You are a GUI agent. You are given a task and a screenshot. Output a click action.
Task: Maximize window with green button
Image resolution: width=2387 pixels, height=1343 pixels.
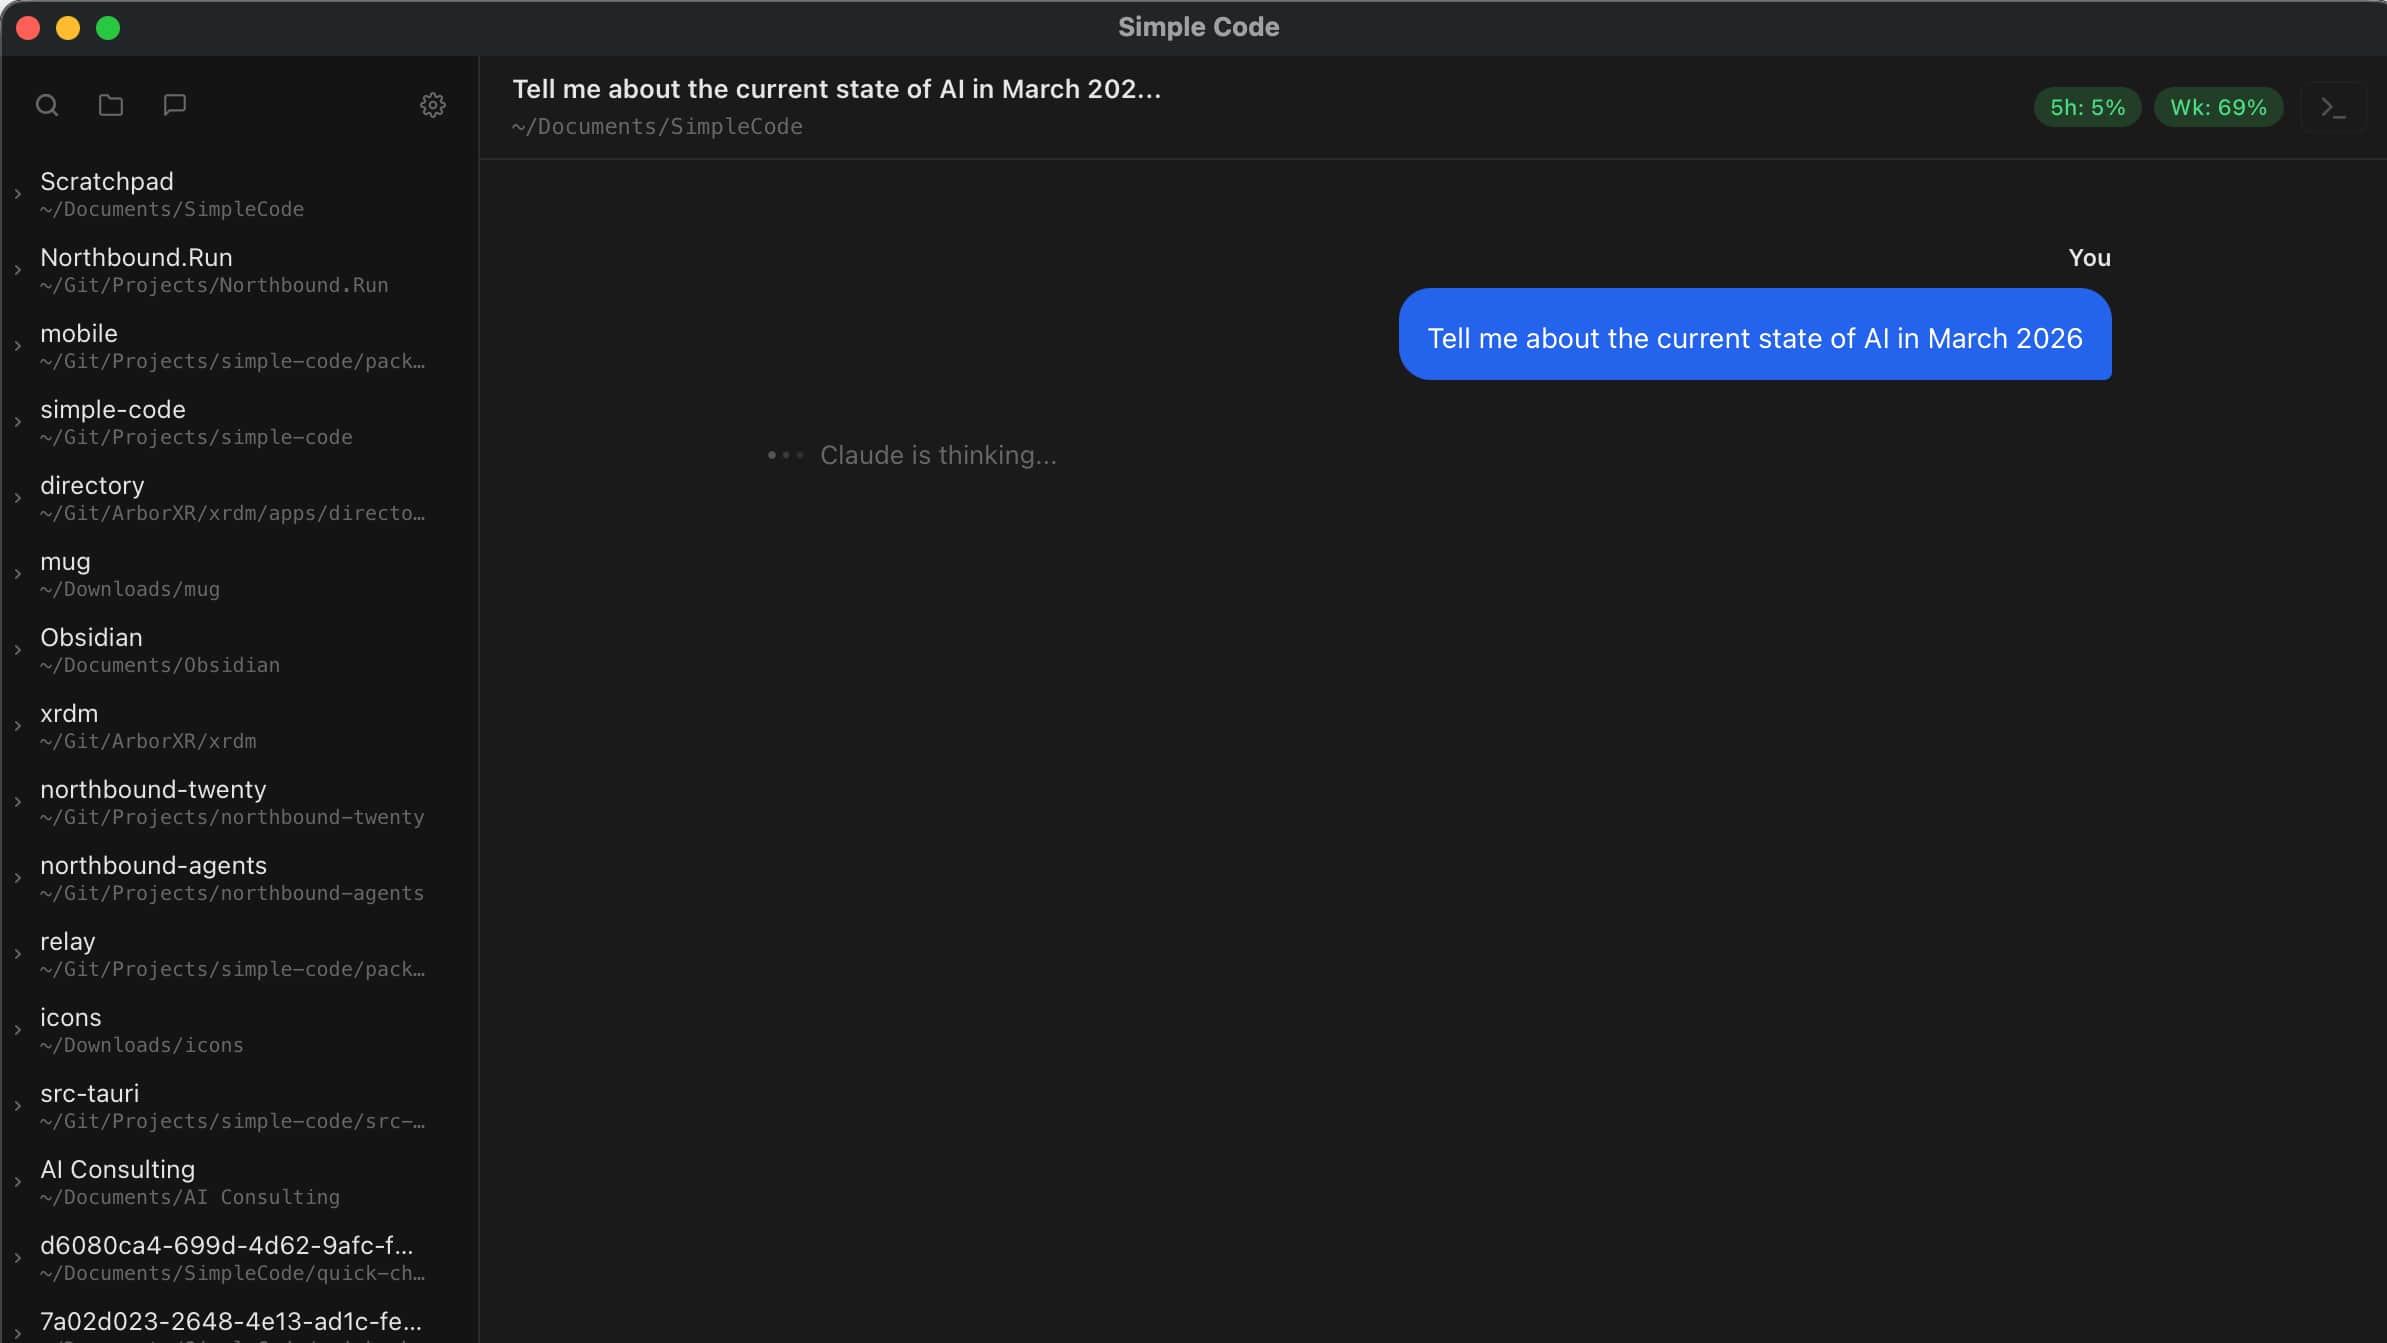(108, 28)
